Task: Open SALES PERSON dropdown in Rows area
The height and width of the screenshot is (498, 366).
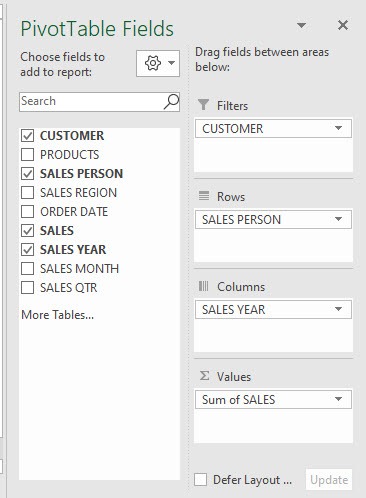Action: 338,219
